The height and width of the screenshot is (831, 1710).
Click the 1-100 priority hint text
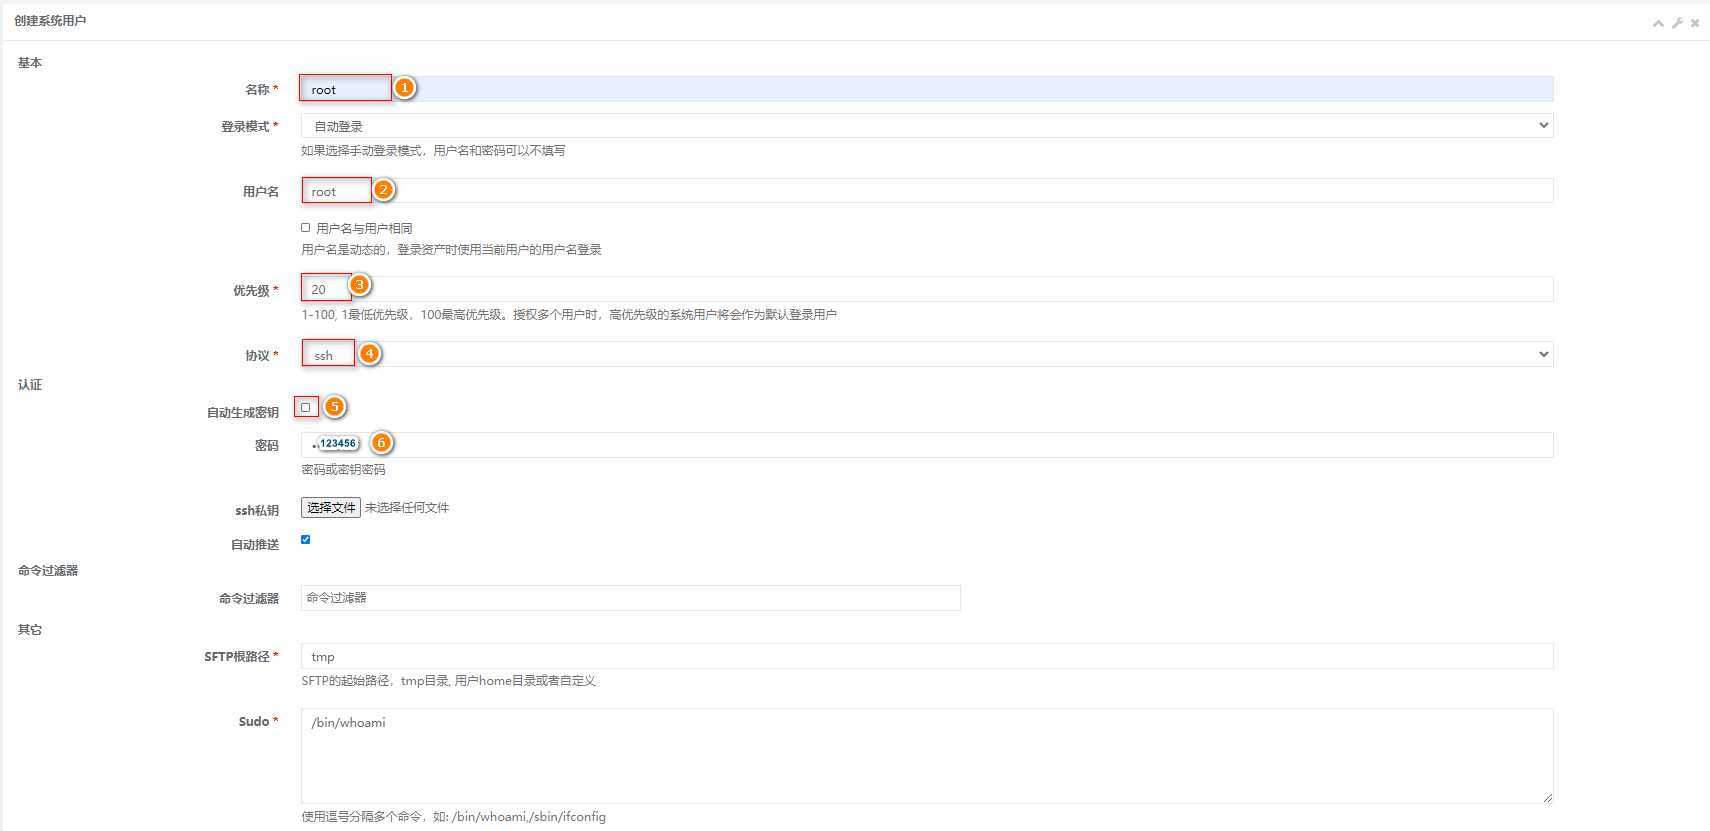coord(569,315)
